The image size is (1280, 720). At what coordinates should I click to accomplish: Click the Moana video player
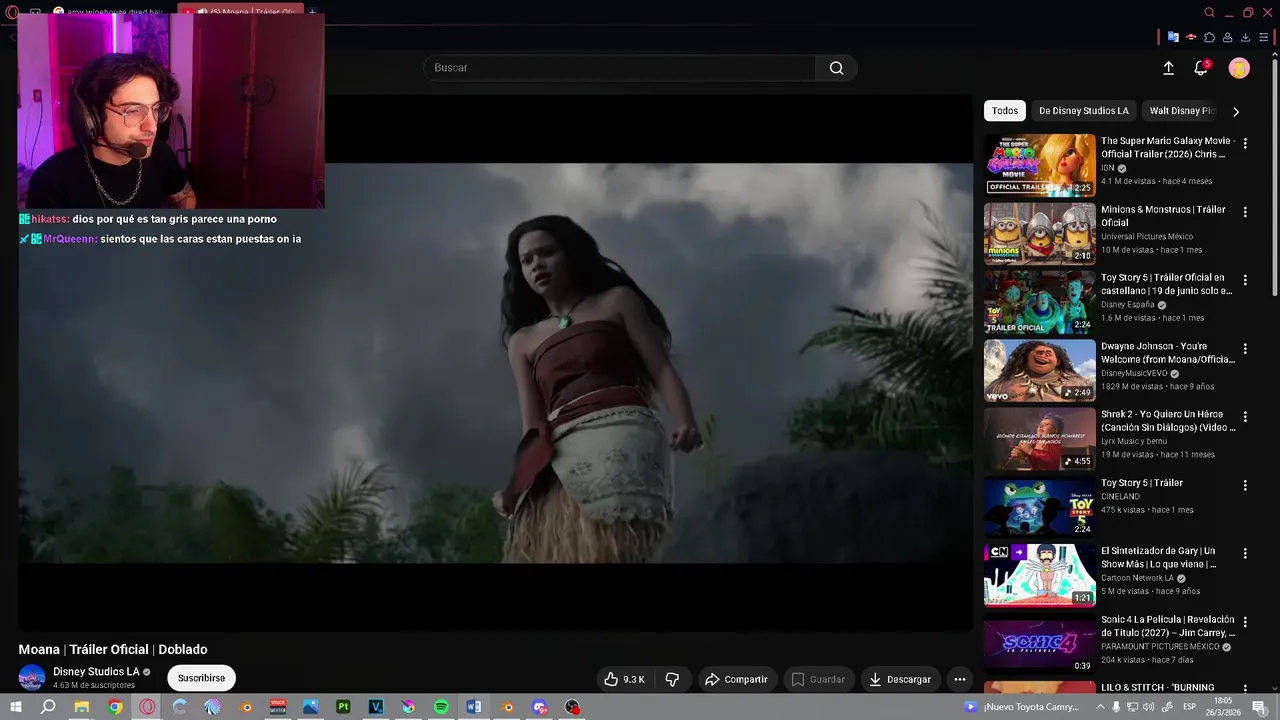(496, 363)
